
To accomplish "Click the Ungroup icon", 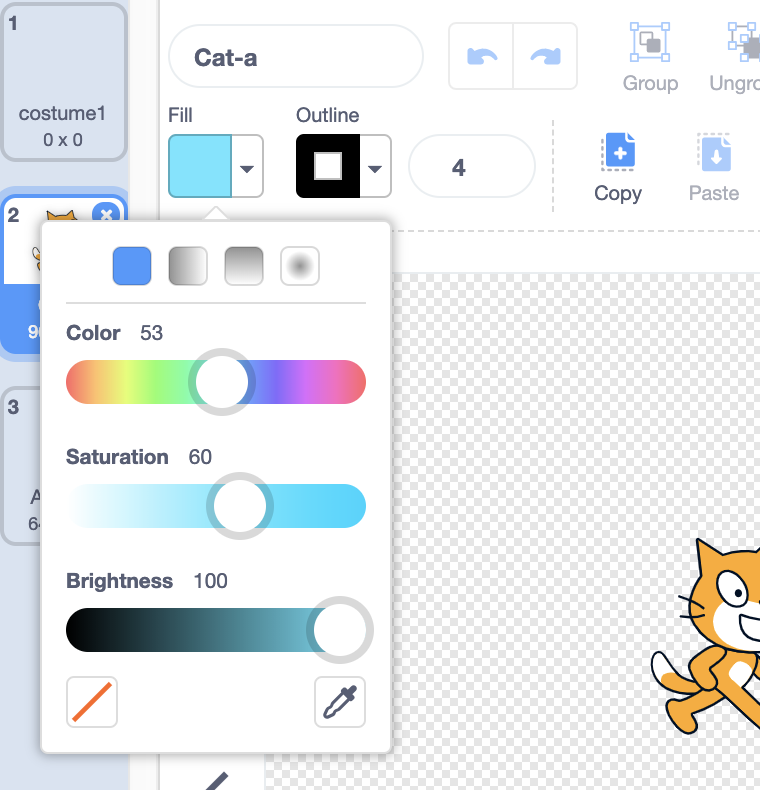I will (x=744, y=42).
